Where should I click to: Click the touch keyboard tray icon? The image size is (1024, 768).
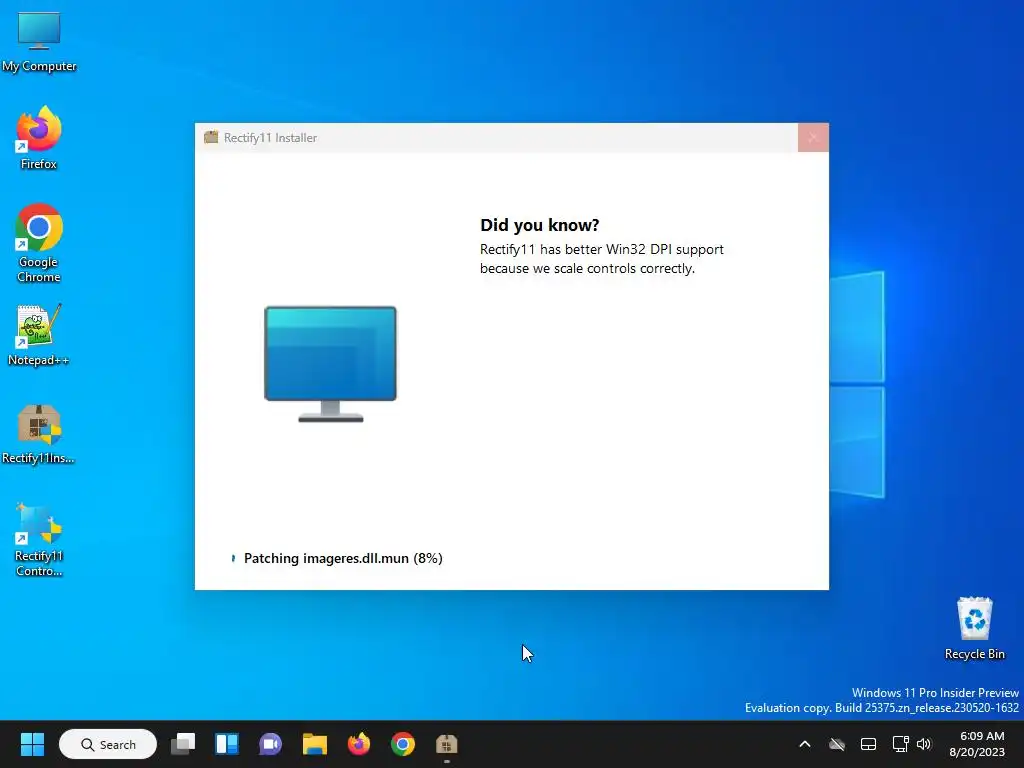[x=868, y=744]
